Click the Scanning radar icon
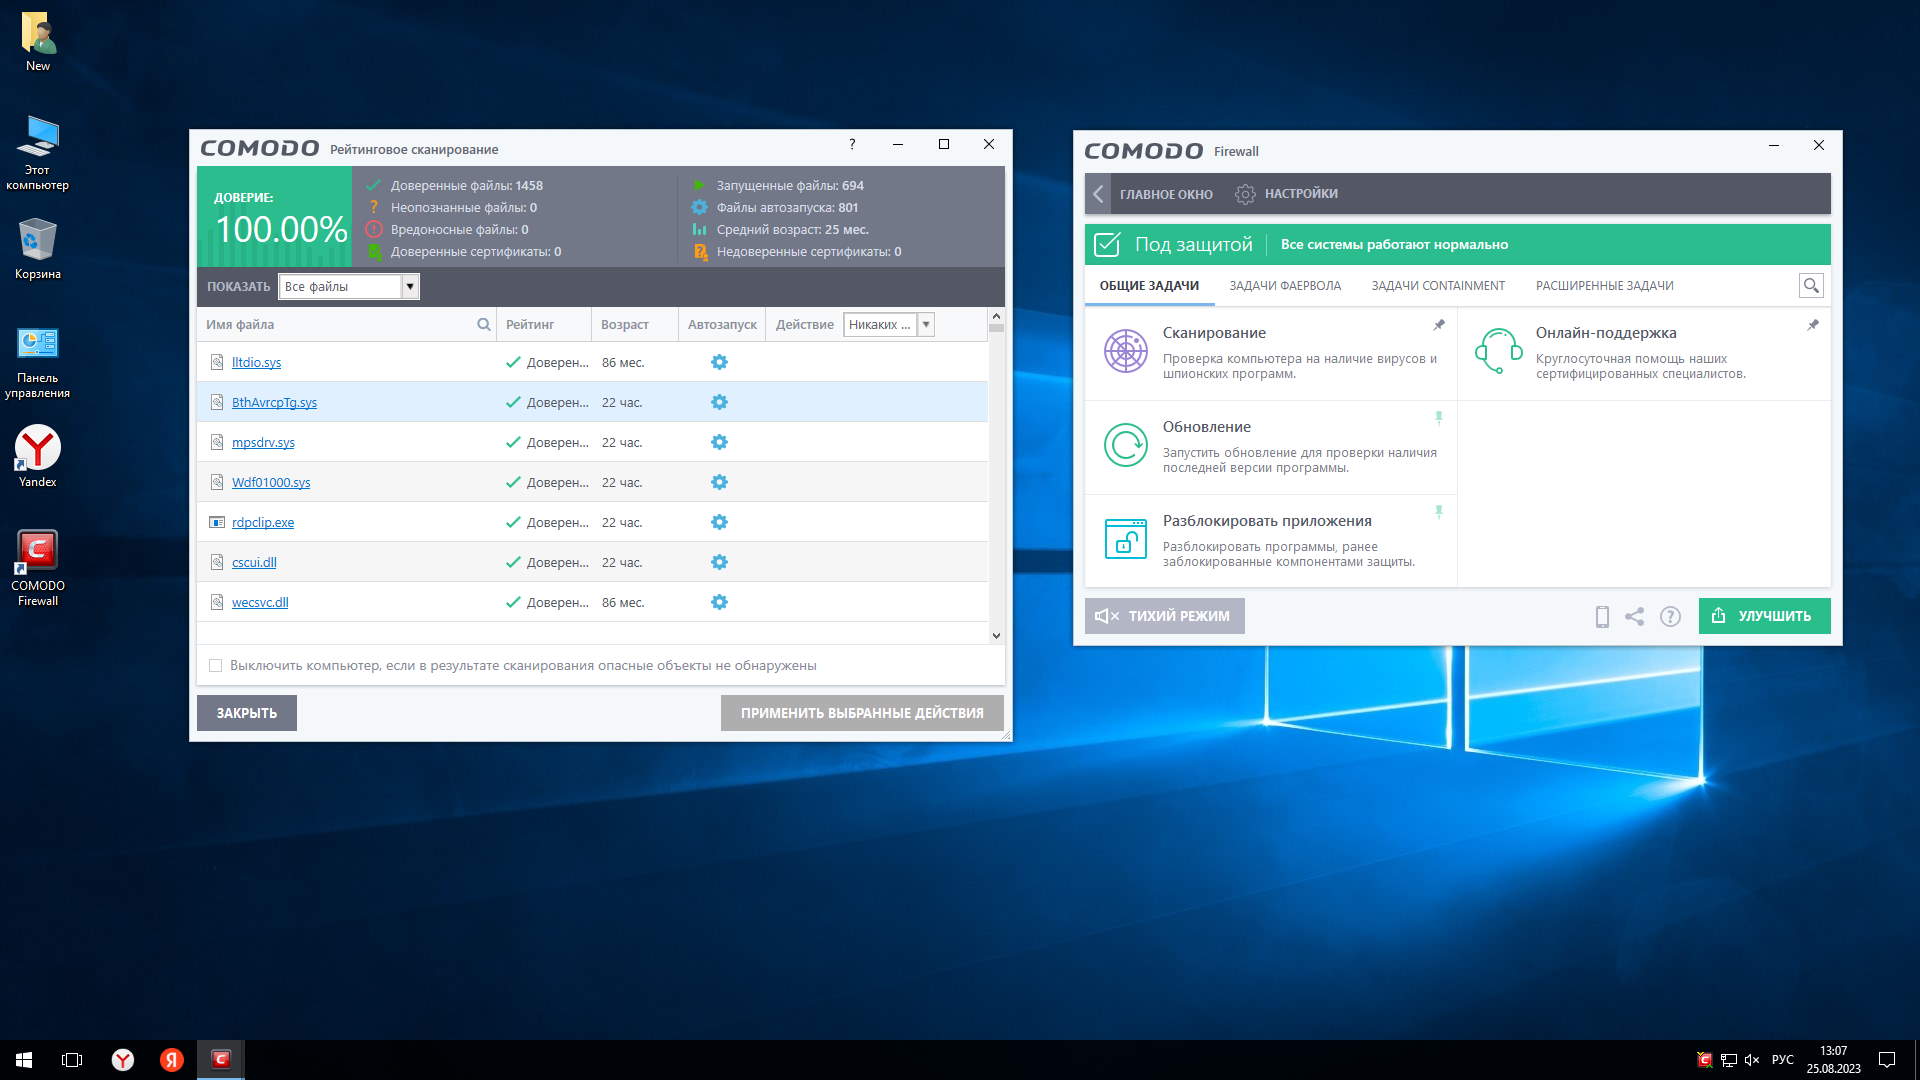1920x1080 pixels. 1125,351
